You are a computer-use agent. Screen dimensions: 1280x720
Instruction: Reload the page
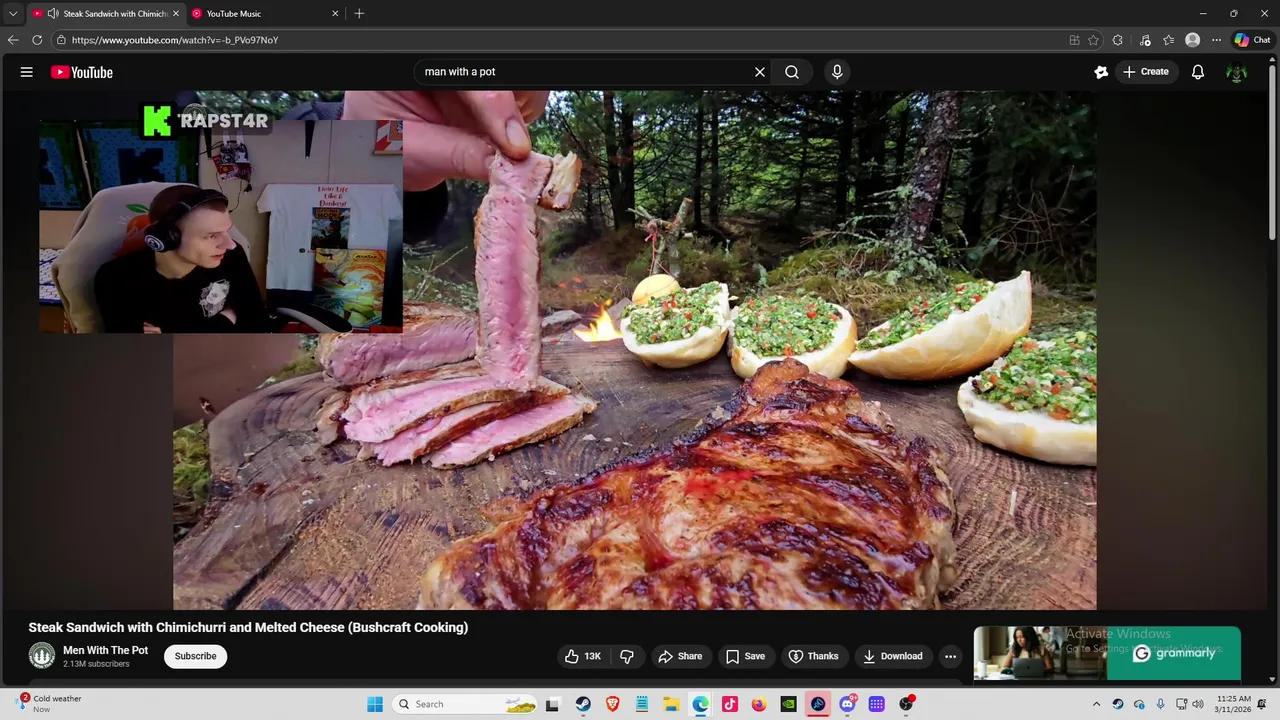click(37, 40)
